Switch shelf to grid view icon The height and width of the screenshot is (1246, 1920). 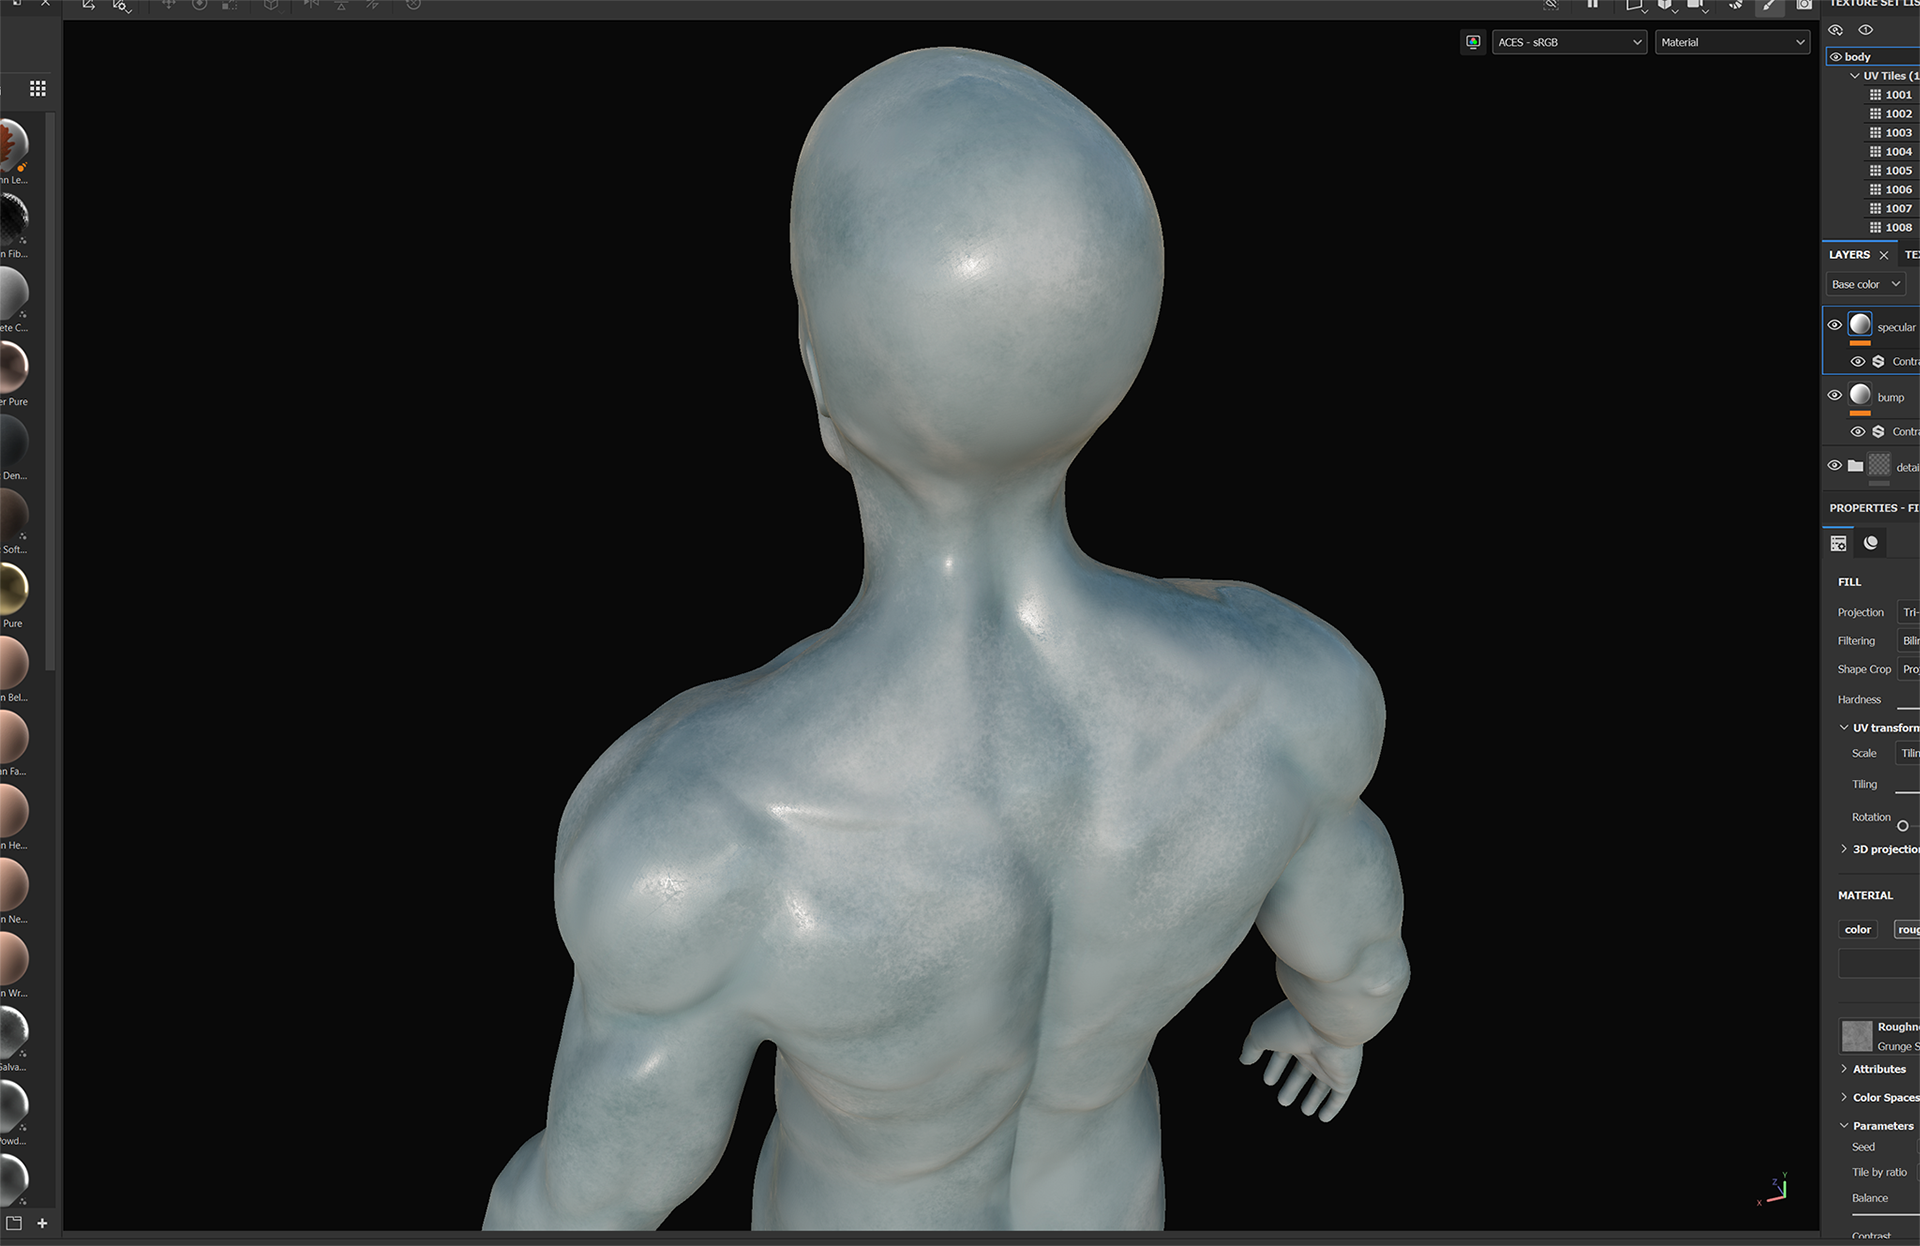click(38, 89)
